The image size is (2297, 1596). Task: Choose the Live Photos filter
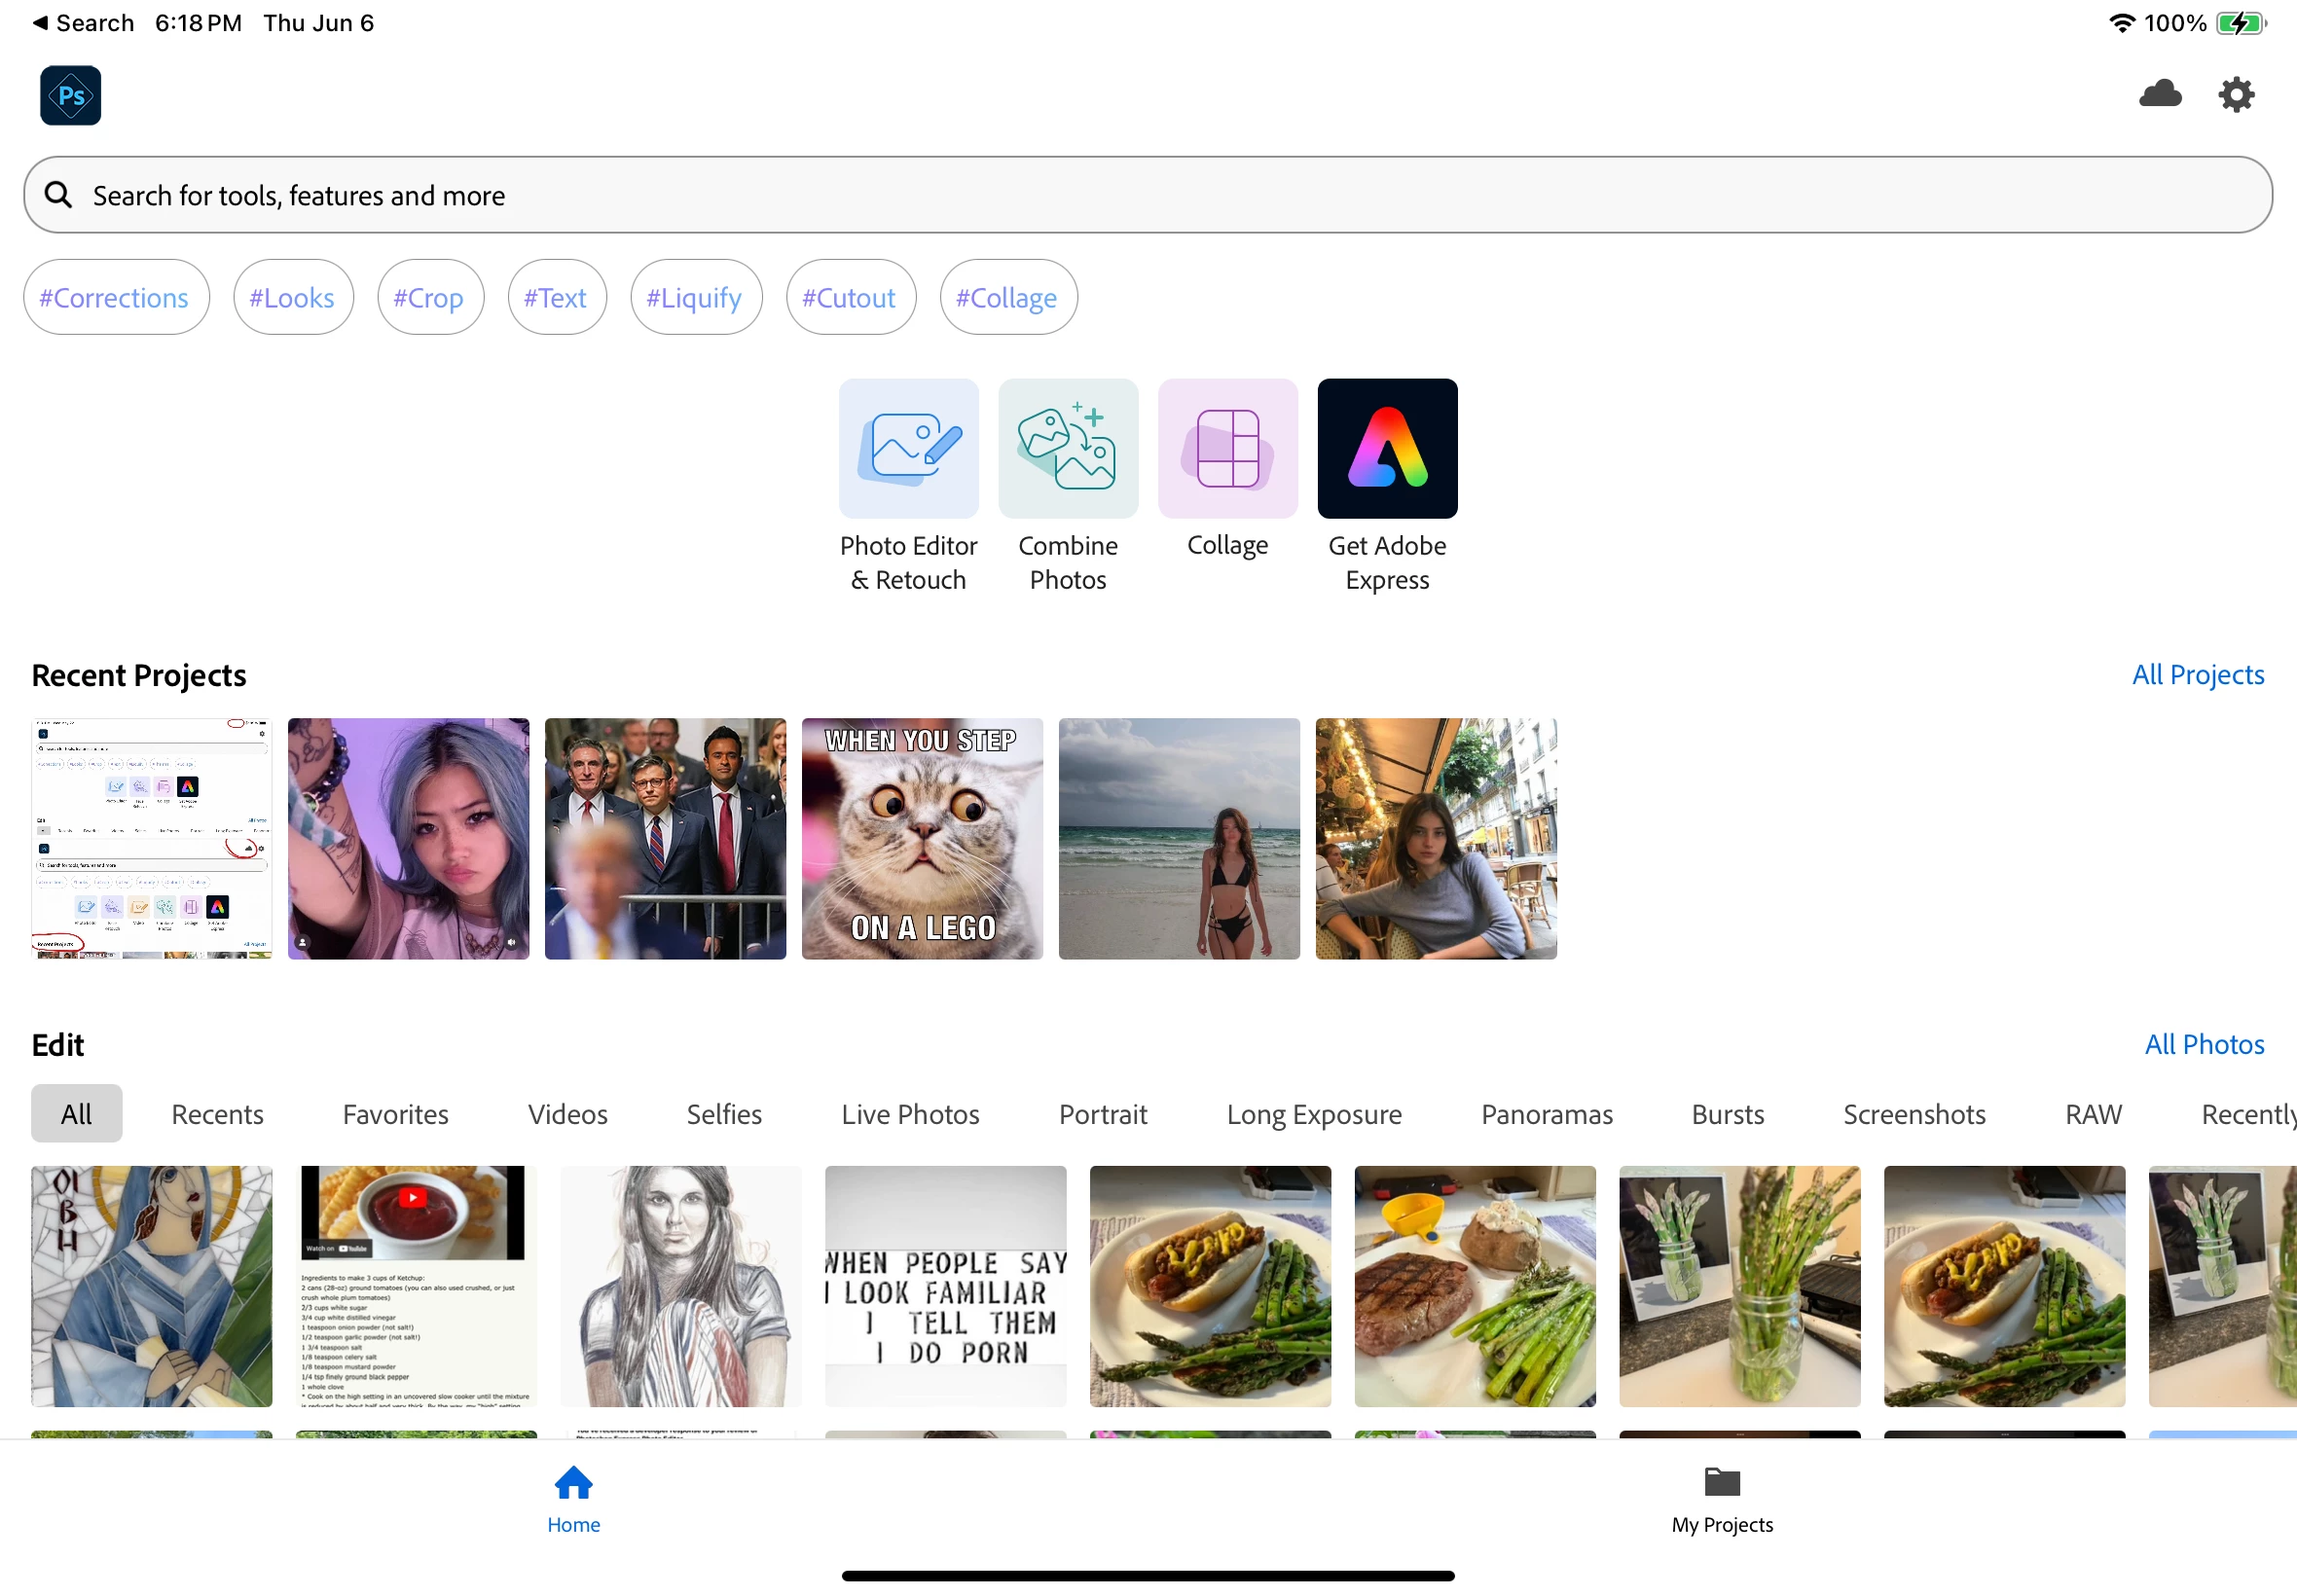pos(909,1113)
